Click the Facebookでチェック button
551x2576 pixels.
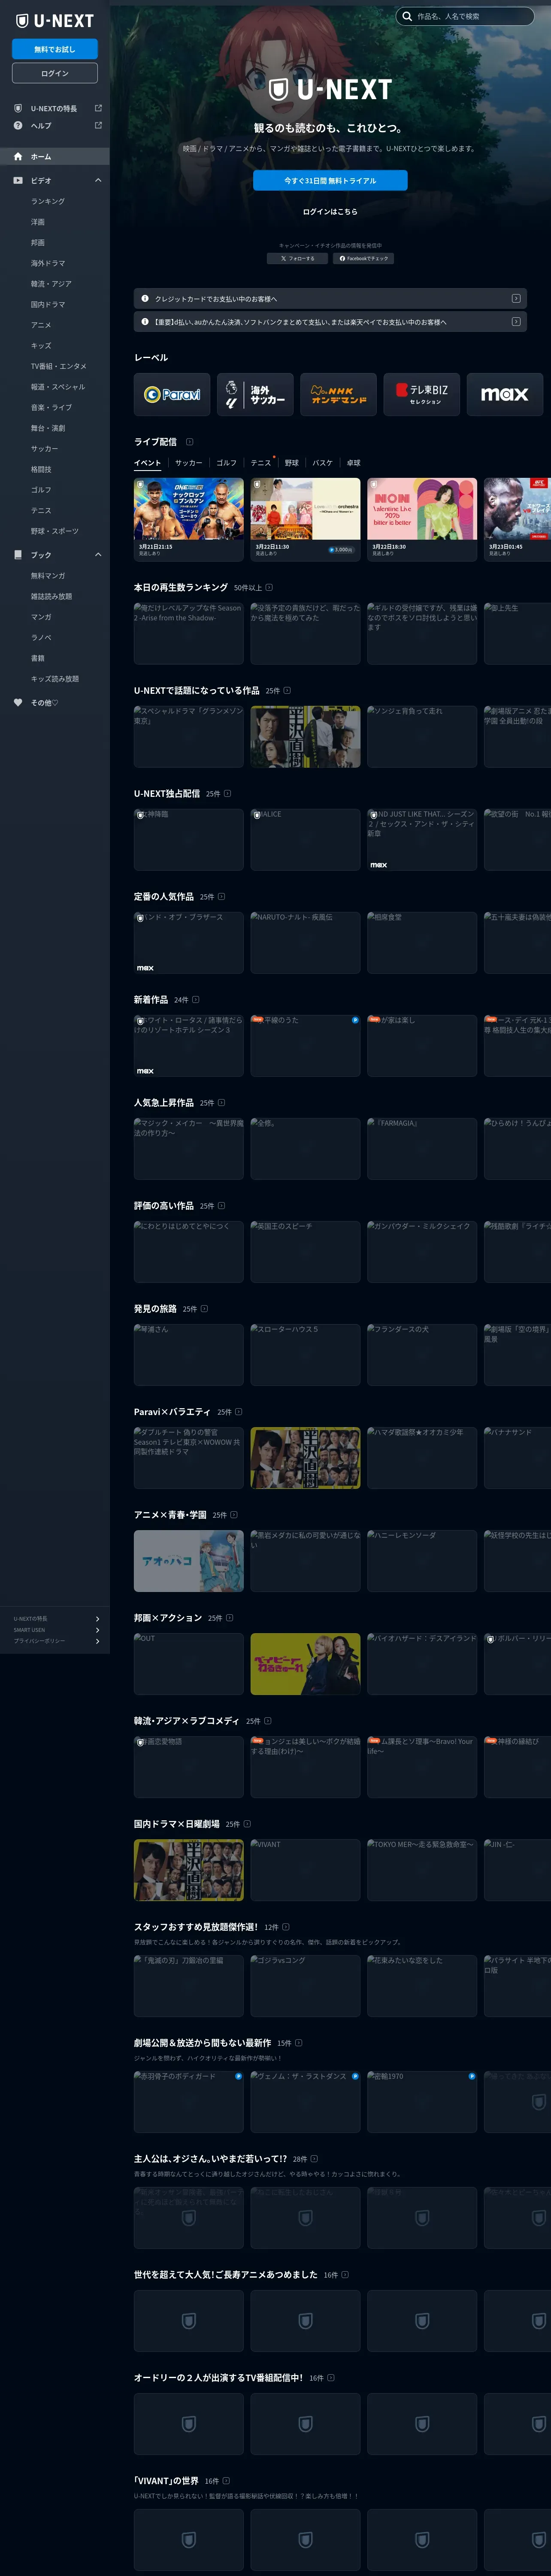pos(363,258)
